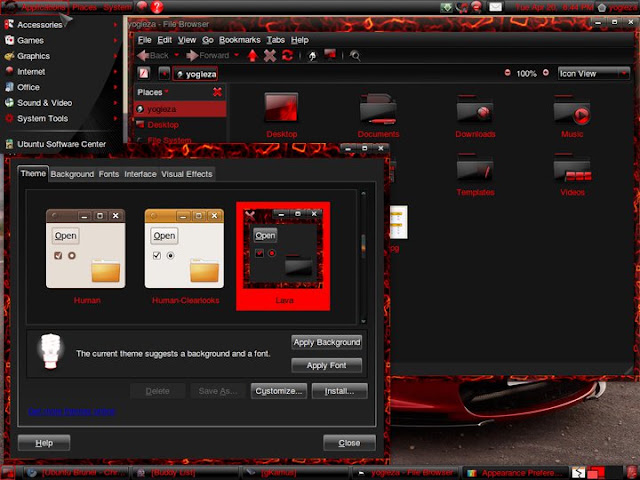Click the Computer icon in toolbar

coord(330,55)
